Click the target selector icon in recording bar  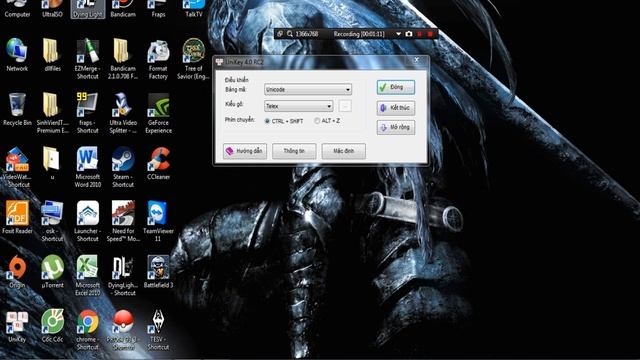coord(280,34)
